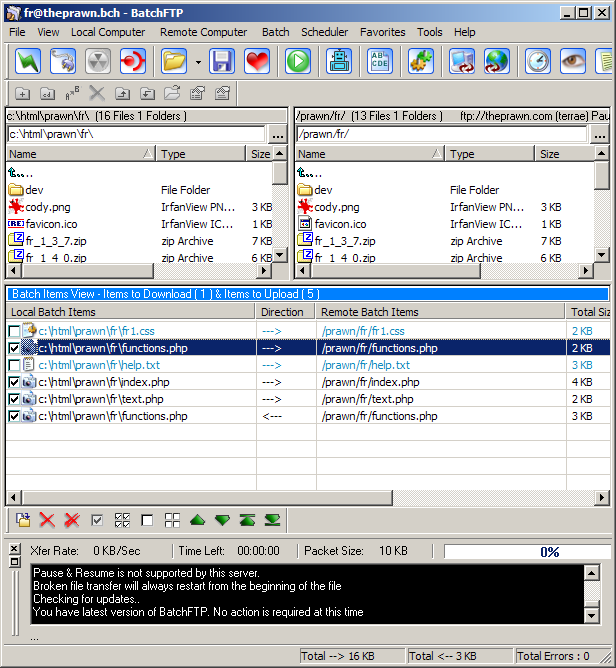Open the Batch menu
The width and height of the screenshot is (616, 668).
tap(275, 32)
